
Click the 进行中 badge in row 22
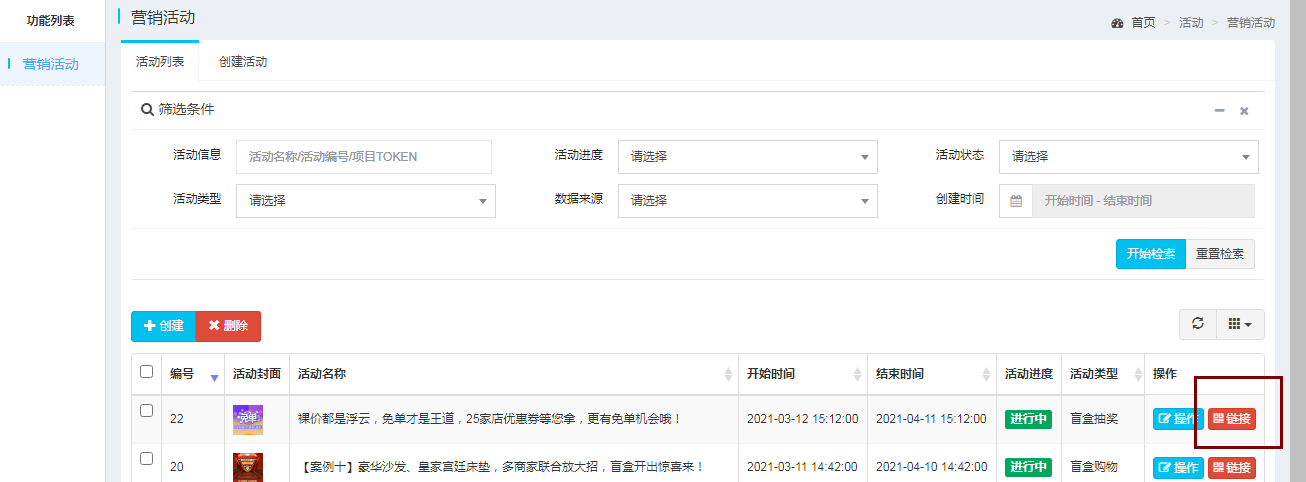point(1028,419)
